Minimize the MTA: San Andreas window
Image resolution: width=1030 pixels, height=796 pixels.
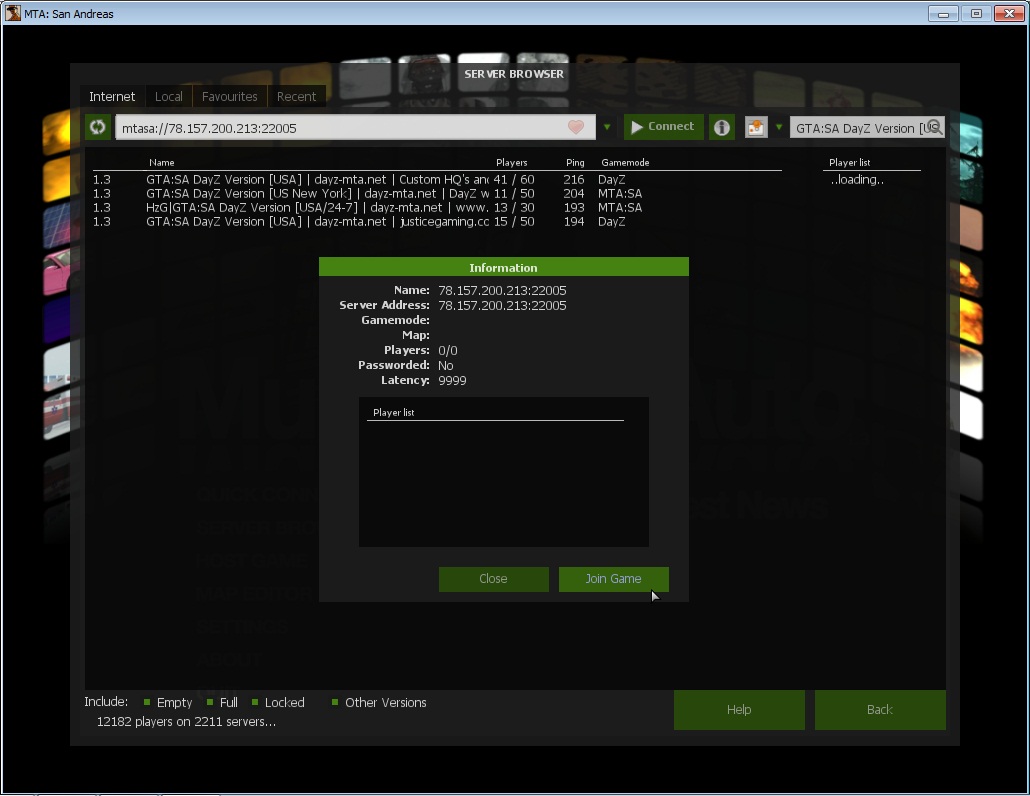[943, 13]
